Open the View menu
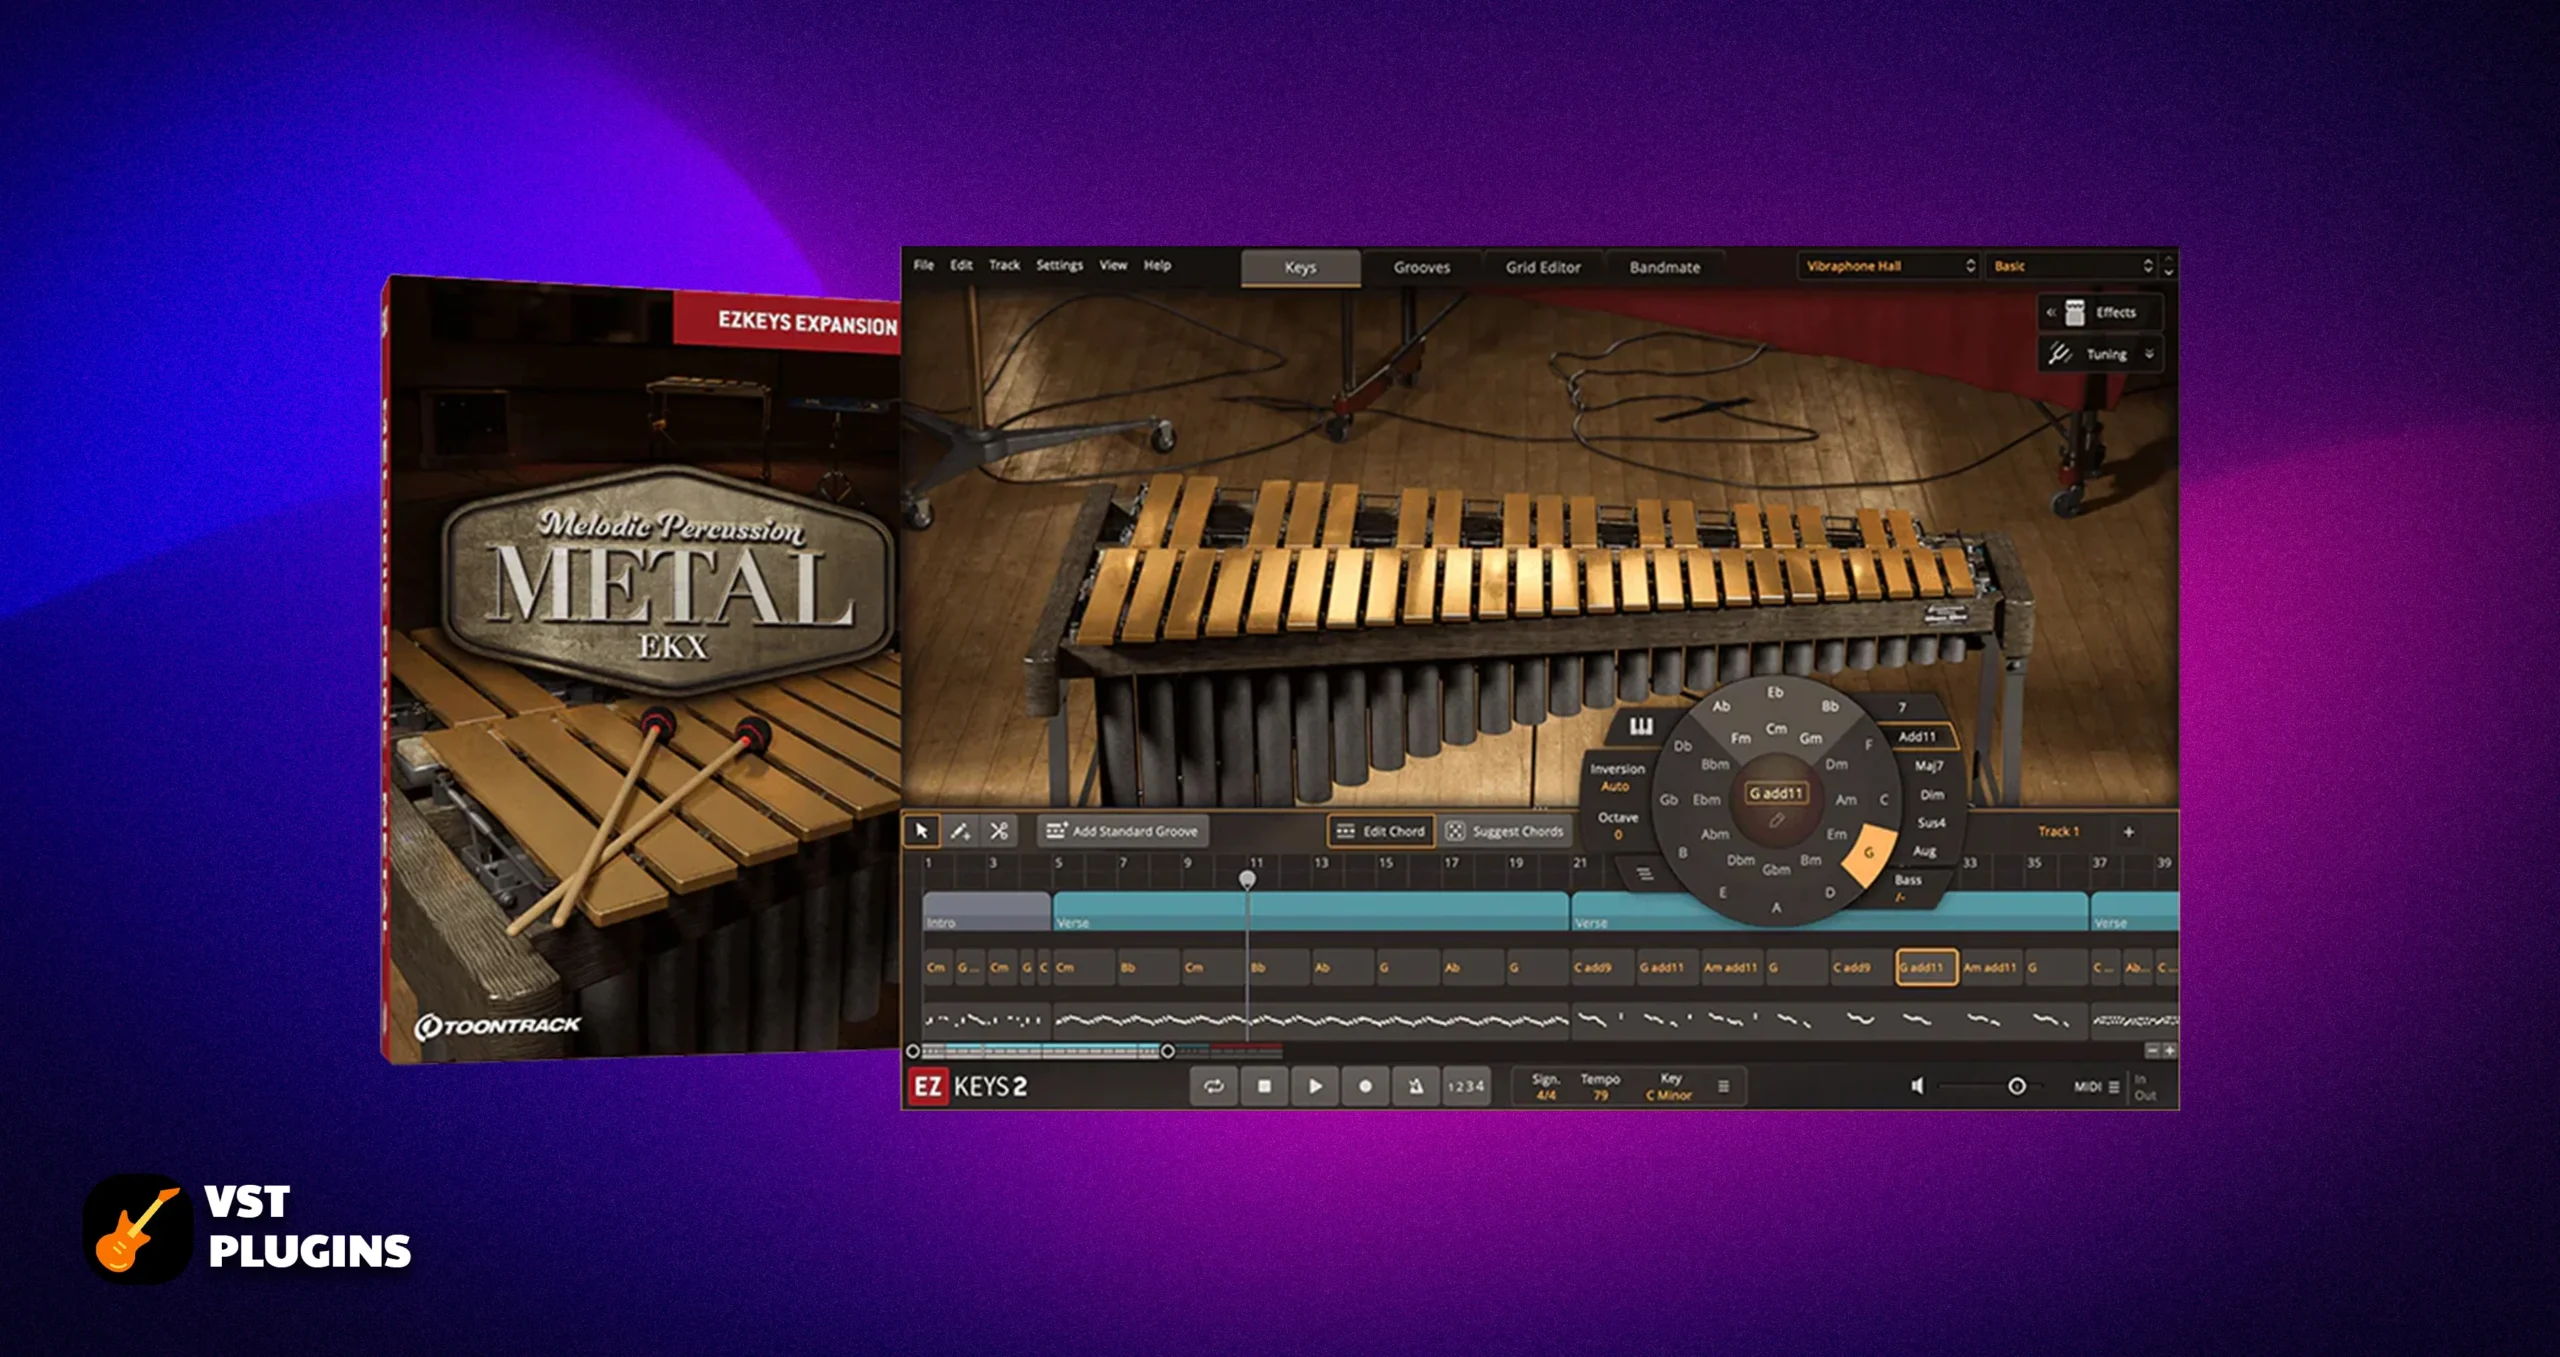 click(x=1113, y=265)
